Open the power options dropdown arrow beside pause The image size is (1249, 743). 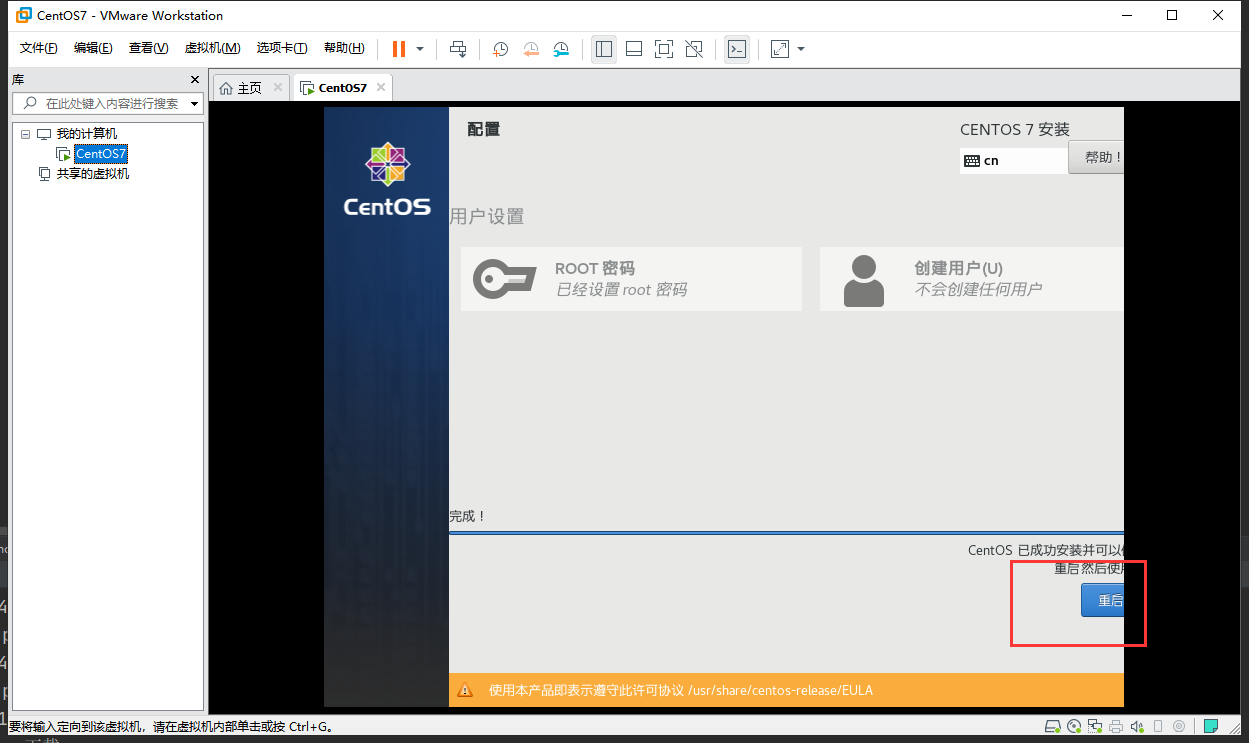[420, 49]
